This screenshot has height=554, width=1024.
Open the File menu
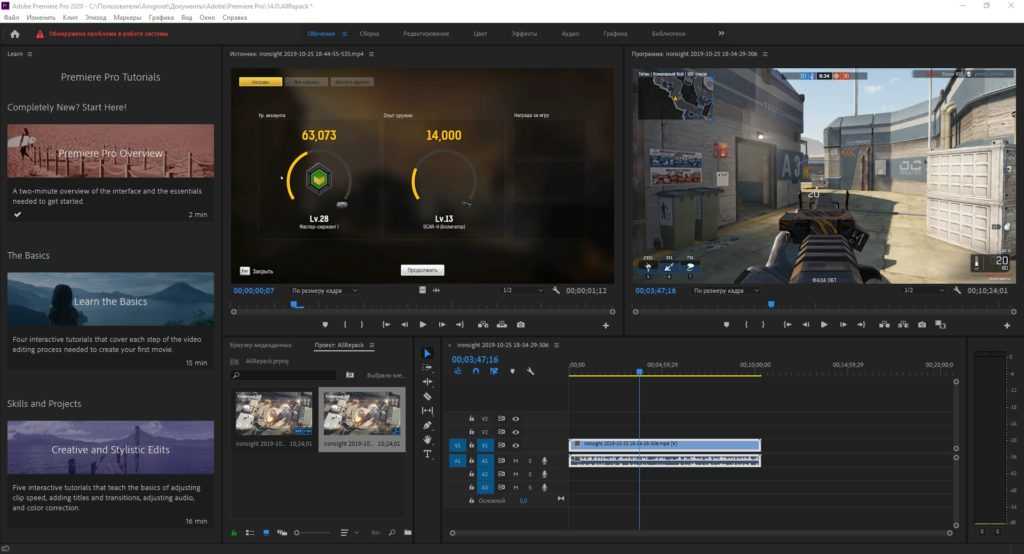[x=11, y=18]
